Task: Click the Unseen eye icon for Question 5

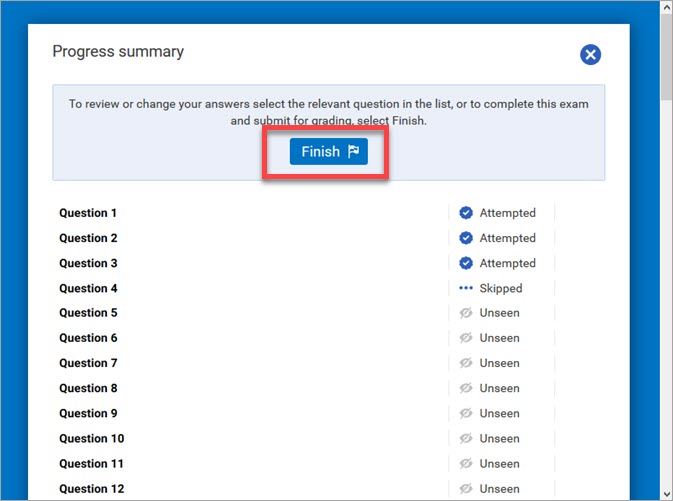Action: click(466, 313)
